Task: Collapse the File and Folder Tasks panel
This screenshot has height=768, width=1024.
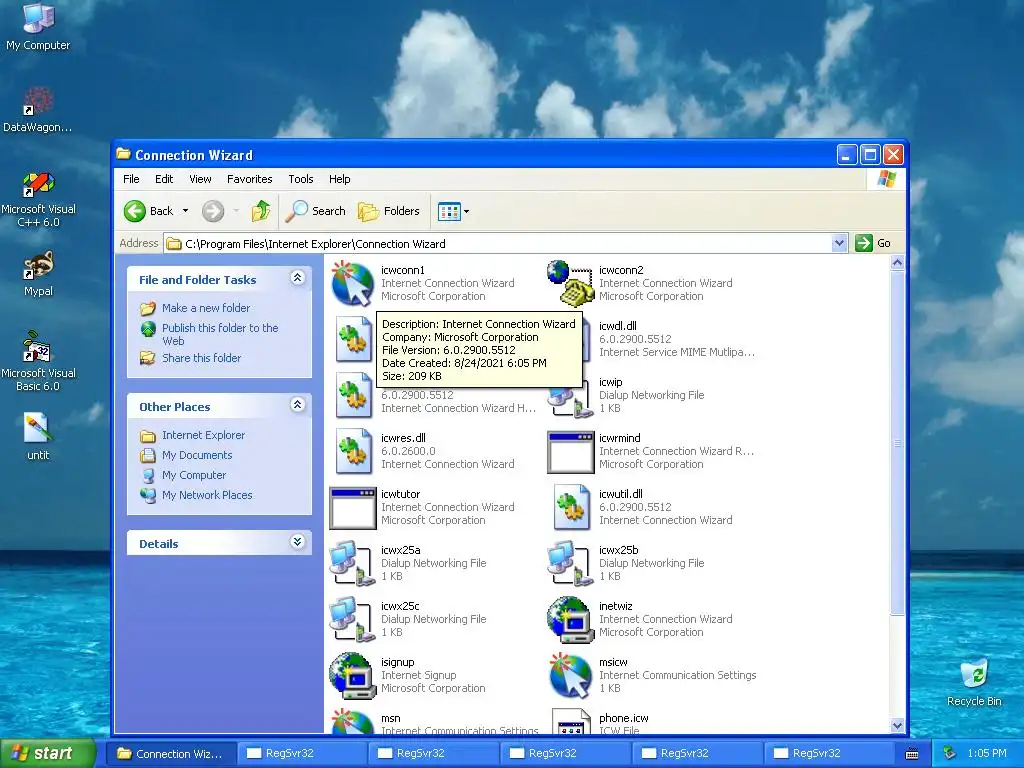Action: pos(297,278)
